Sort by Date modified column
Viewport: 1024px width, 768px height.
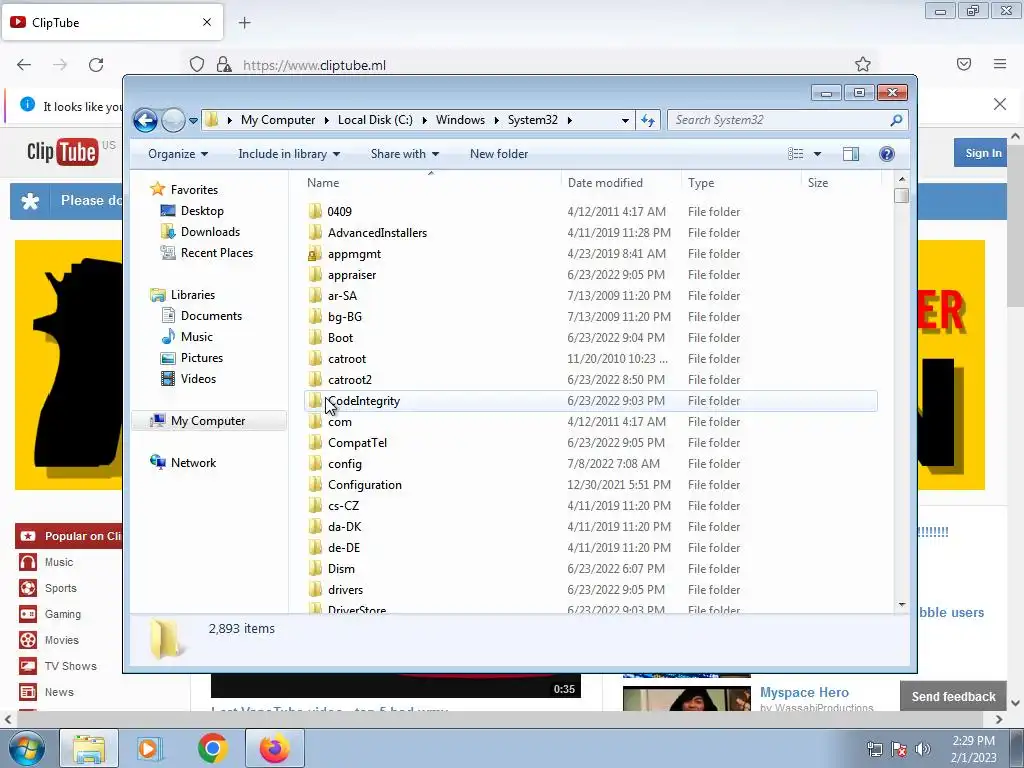[620, 183]
